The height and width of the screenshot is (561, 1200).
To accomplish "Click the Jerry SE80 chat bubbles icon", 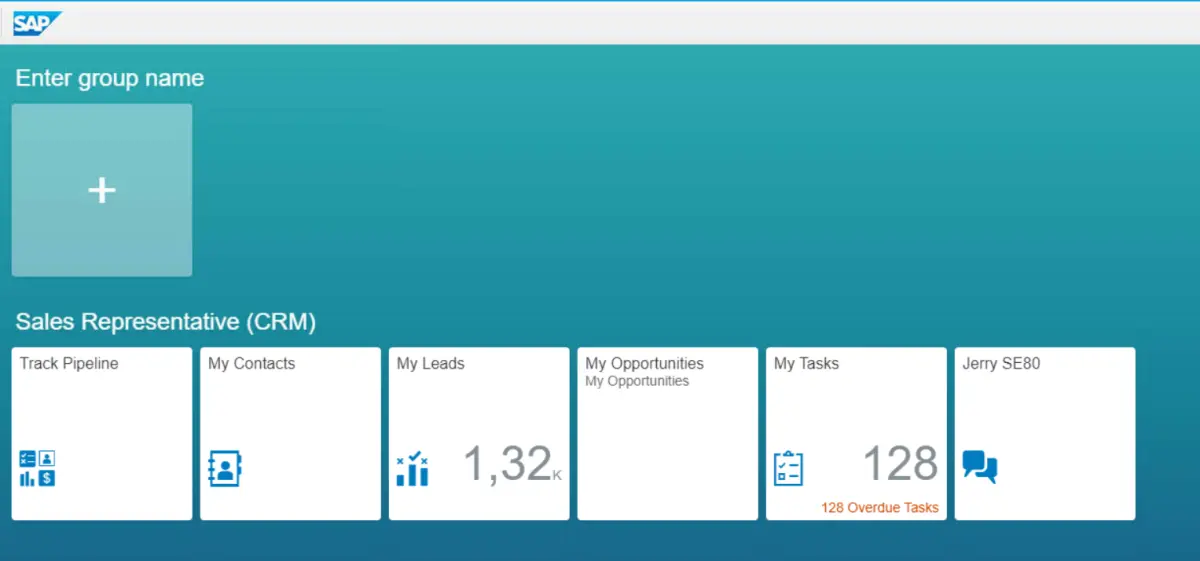I will click(980, 467).
